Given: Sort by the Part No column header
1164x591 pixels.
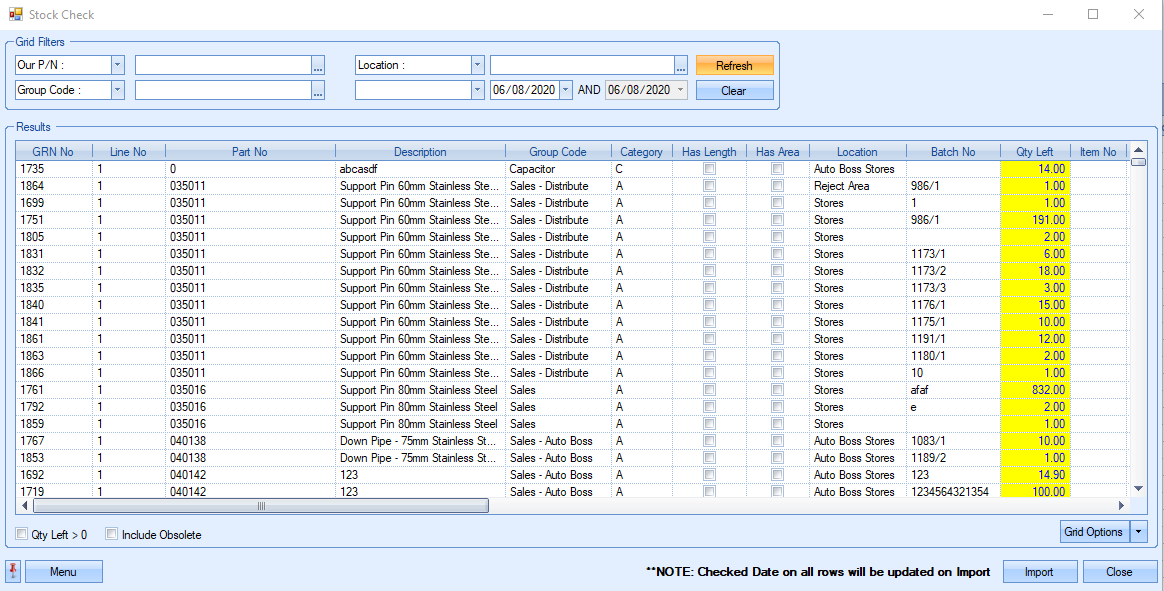Looking at the screenshot, I should tap(249, 152).
